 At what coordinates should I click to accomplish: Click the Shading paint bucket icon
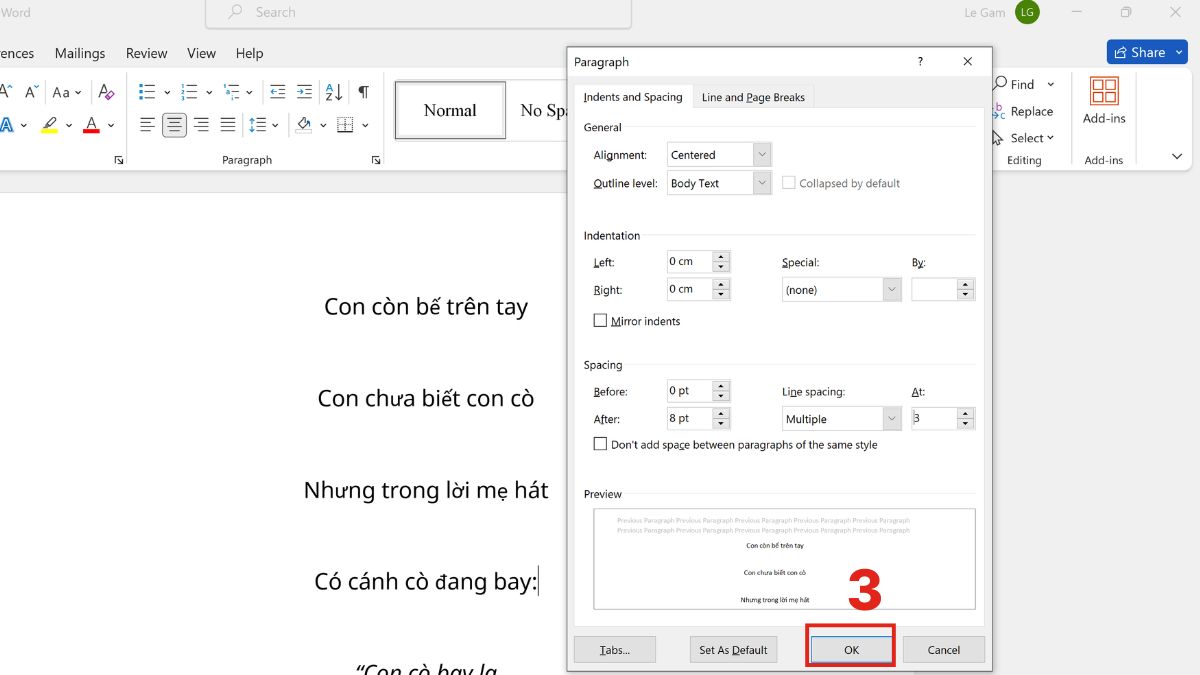point(304,125)
